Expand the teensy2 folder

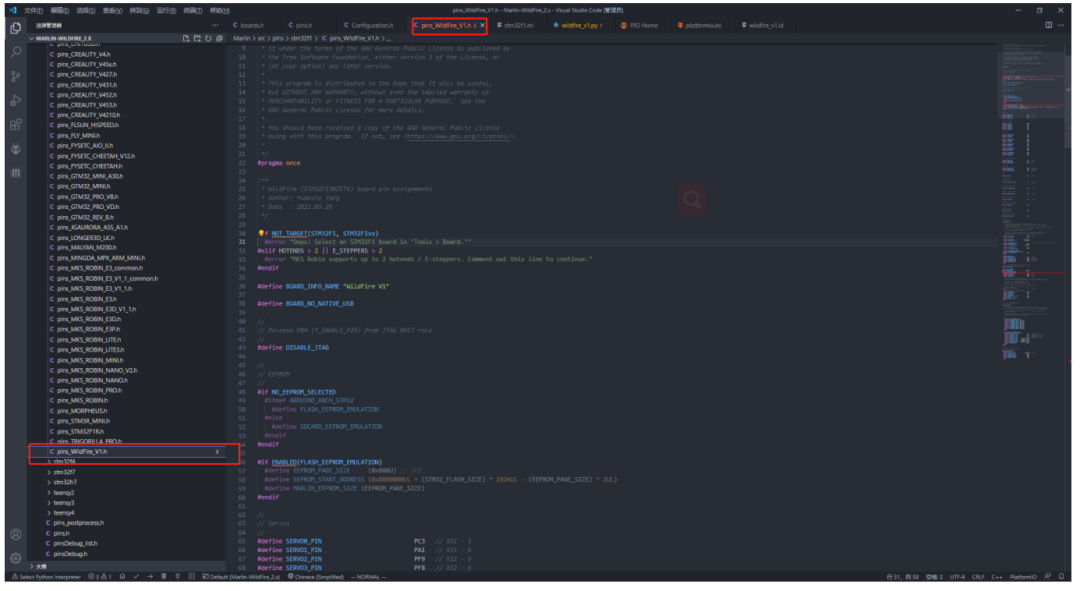point(127,492)
